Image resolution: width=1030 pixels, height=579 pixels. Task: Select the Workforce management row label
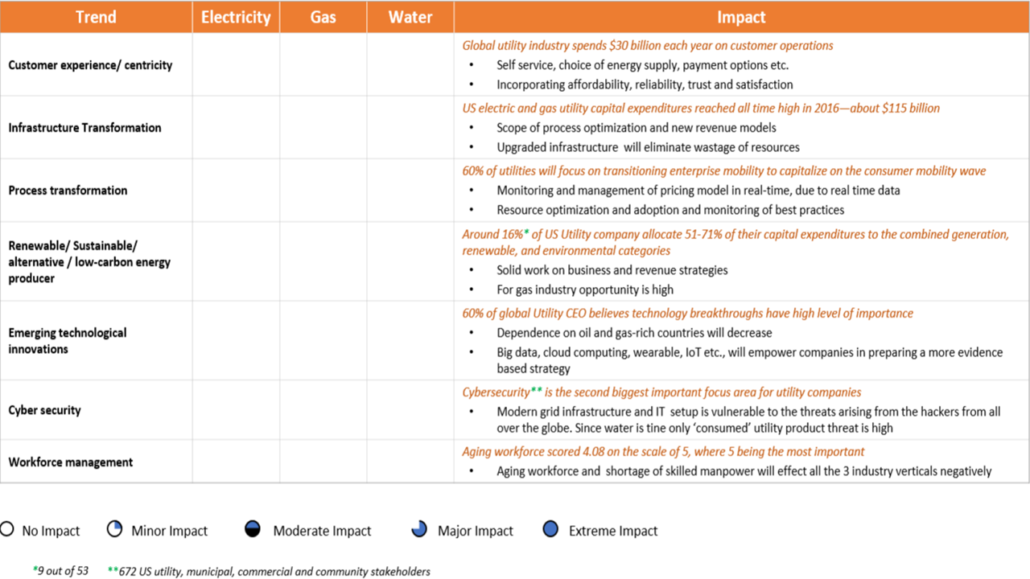point(71,462)
